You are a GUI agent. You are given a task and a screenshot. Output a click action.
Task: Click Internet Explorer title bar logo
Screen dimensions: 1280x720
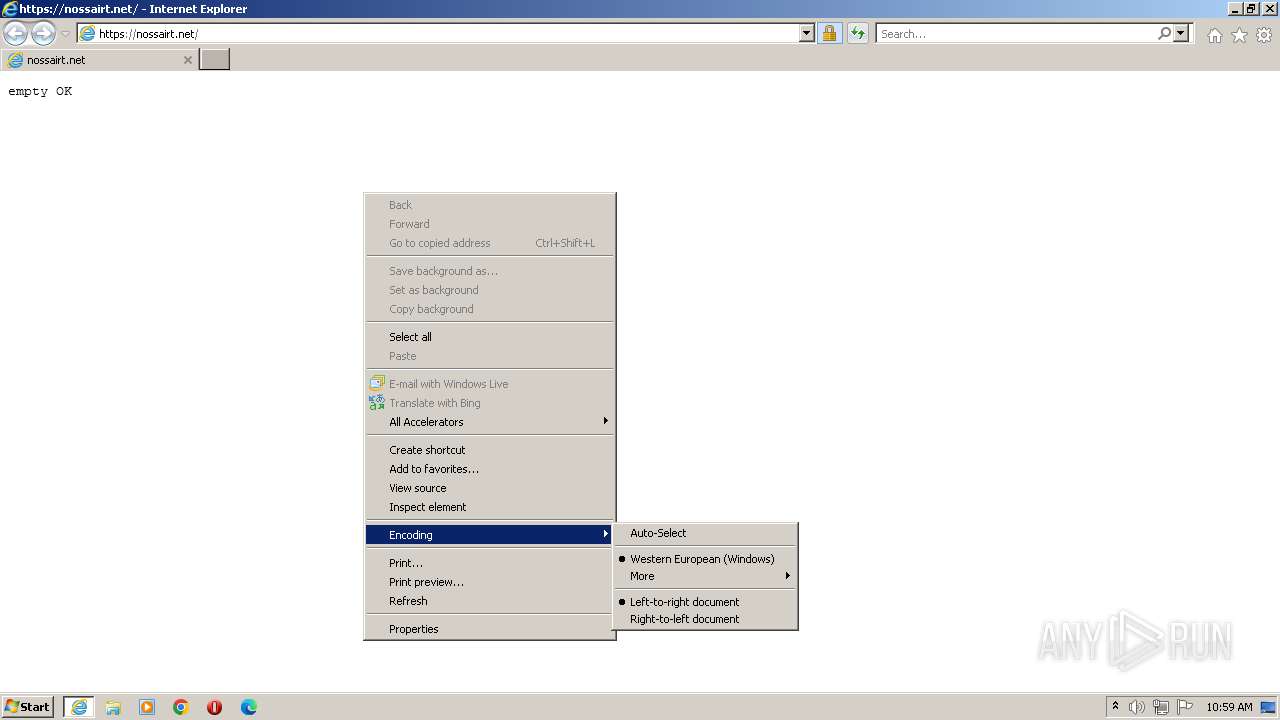click(x=9, y=9)
